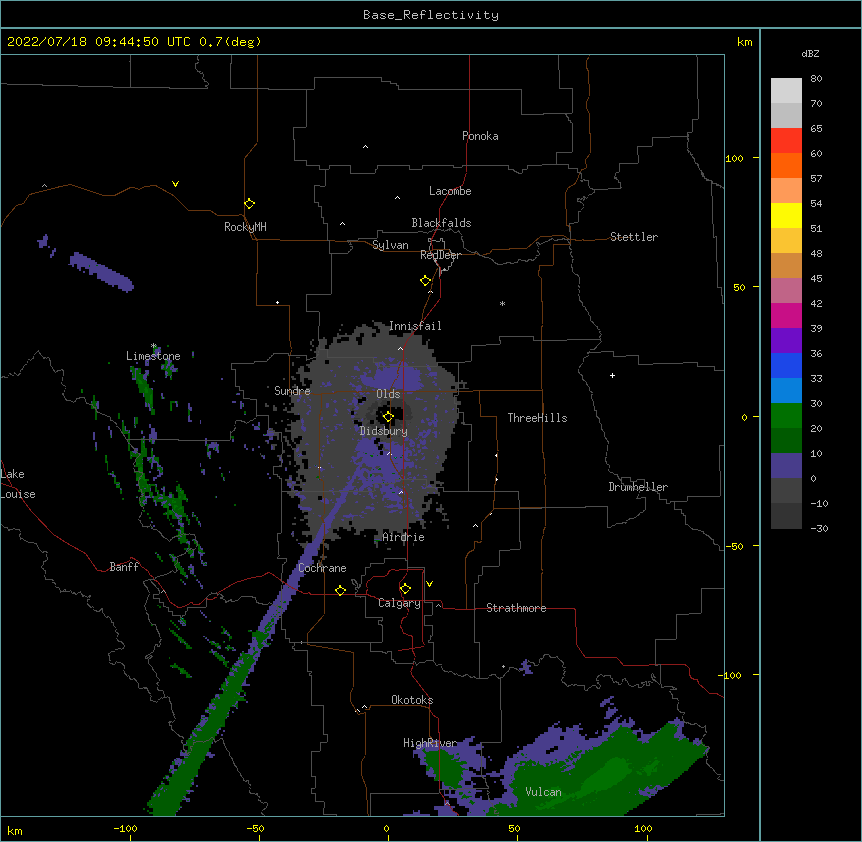This screenshot has width=862, height=842.
Task: Select the red 60-65 dBZ legend swatch
Action: 786,140
